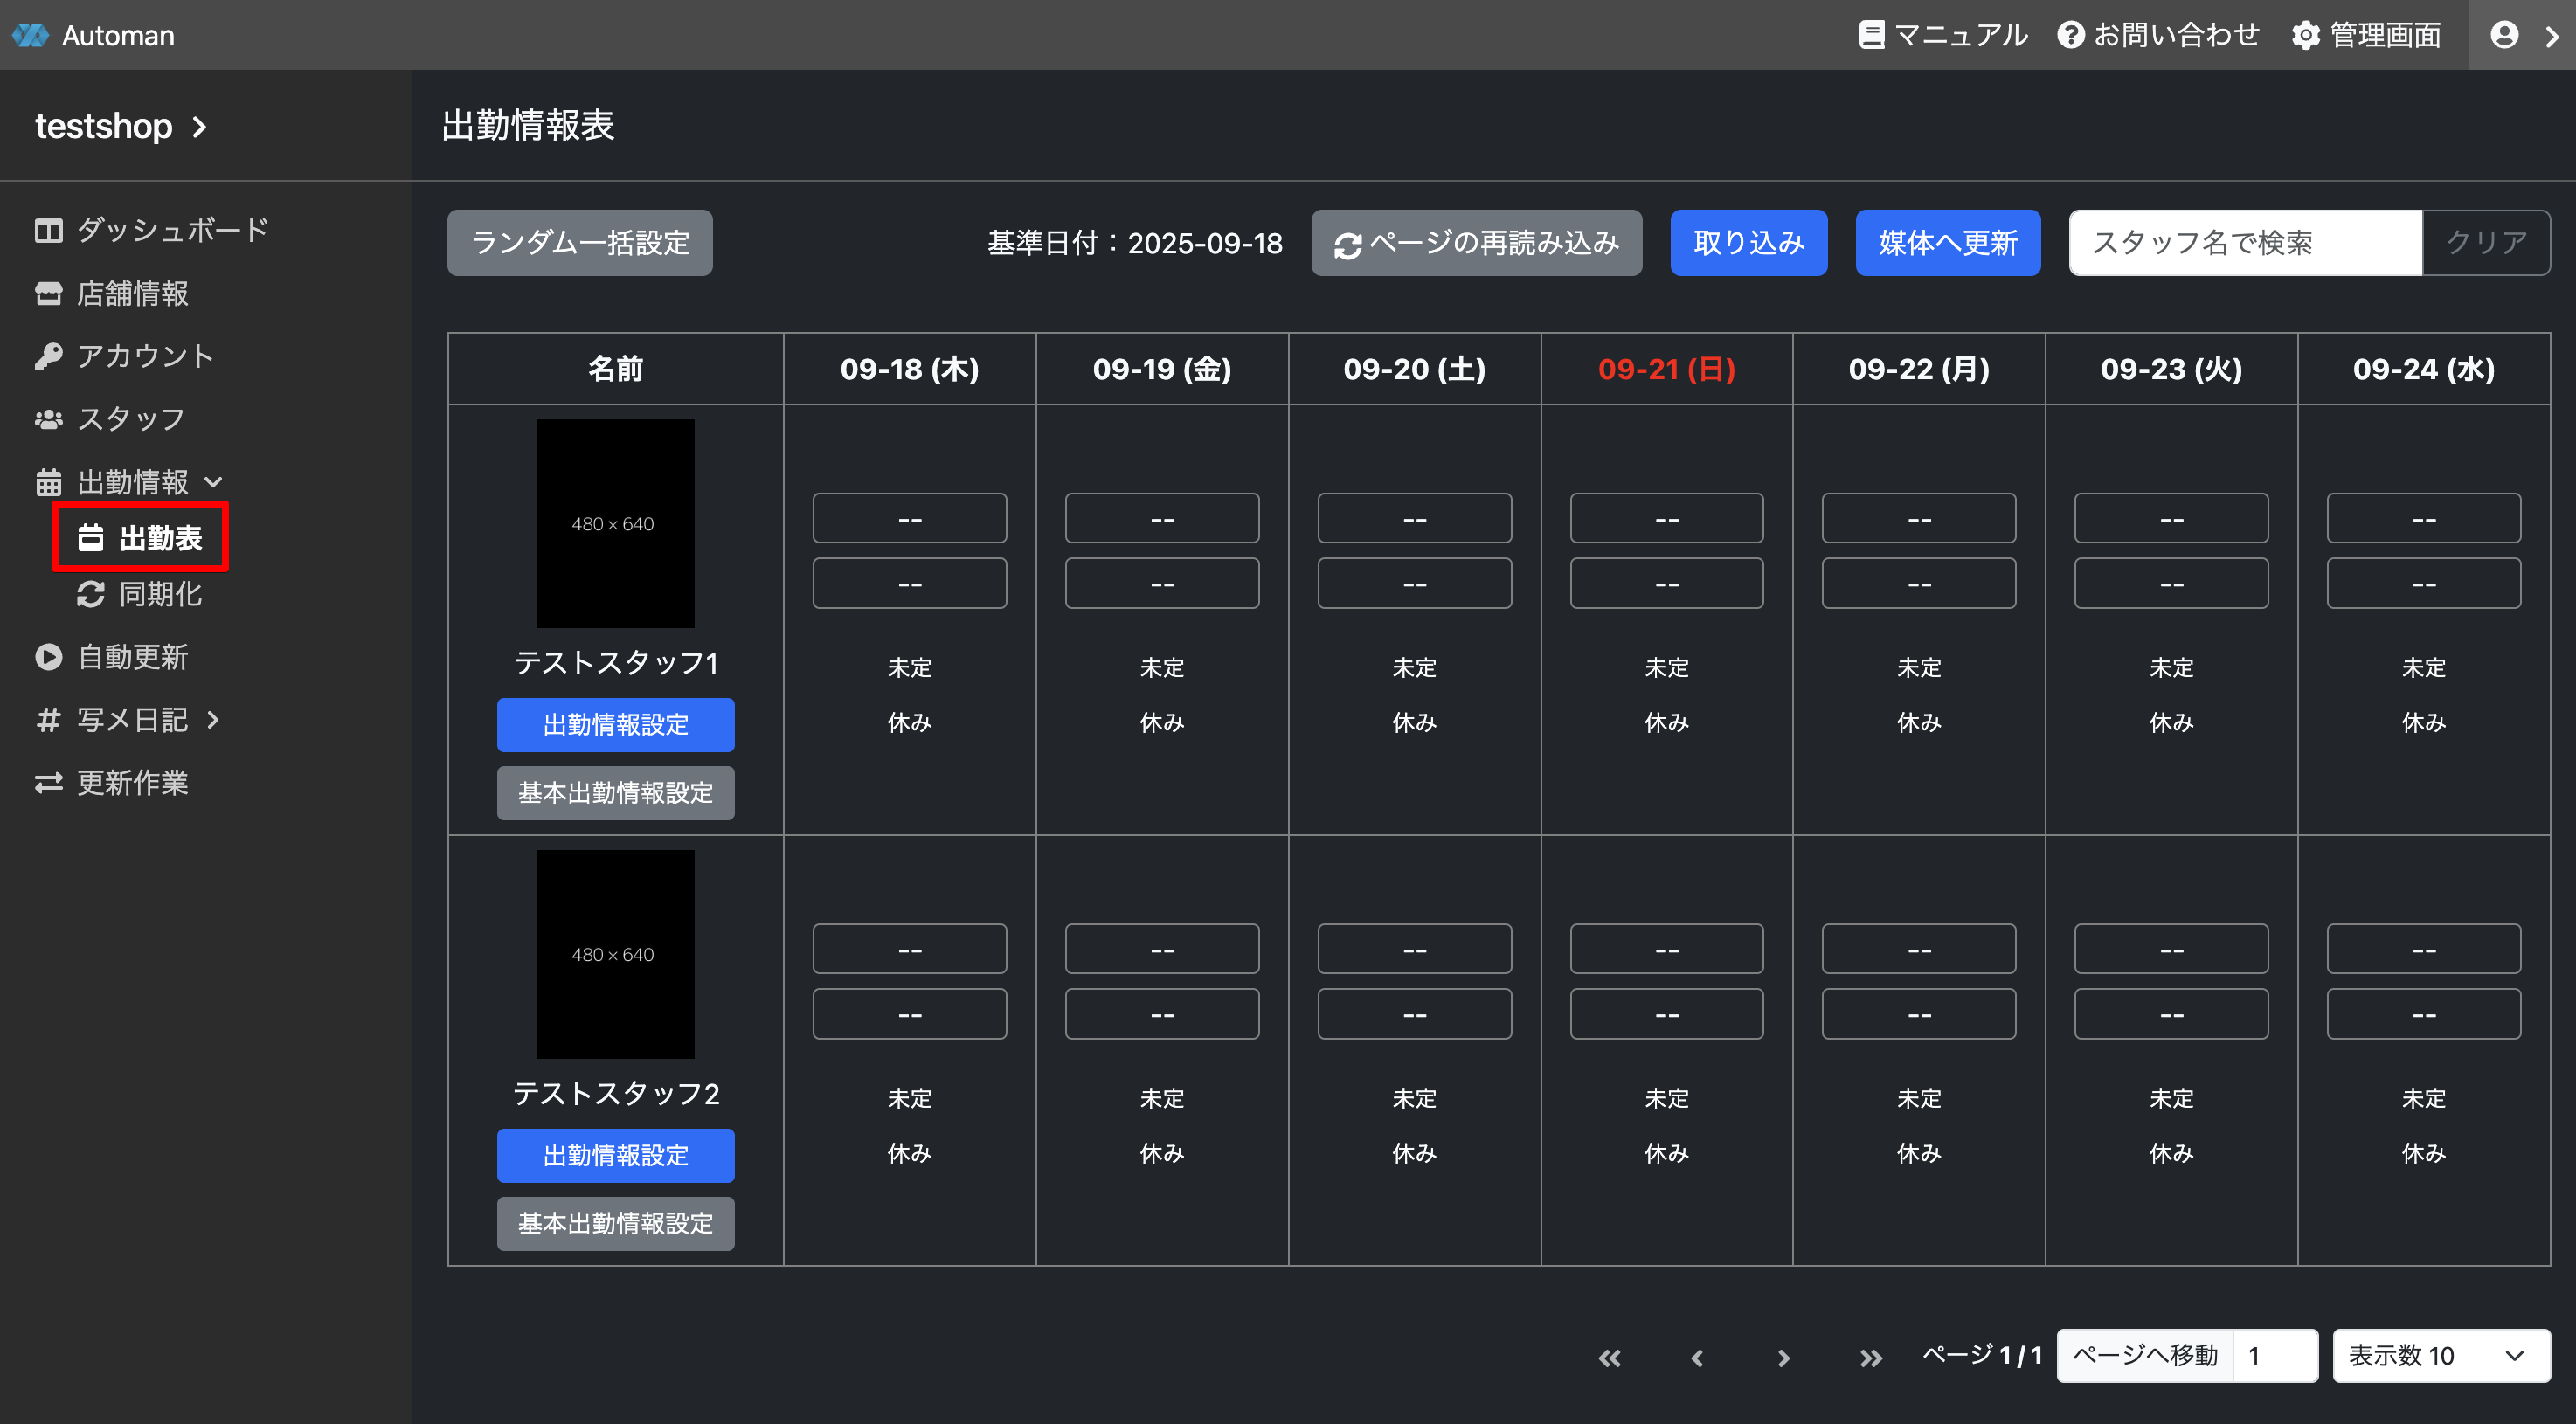Viewport: 2576px width, 1424px height.
Task: Go to first page double-arrow icon
Action: [1609, 1357]
